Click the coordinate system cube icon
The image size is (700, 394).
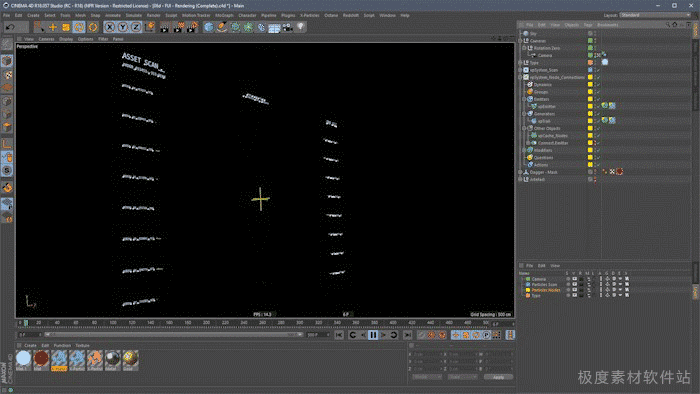149,27
